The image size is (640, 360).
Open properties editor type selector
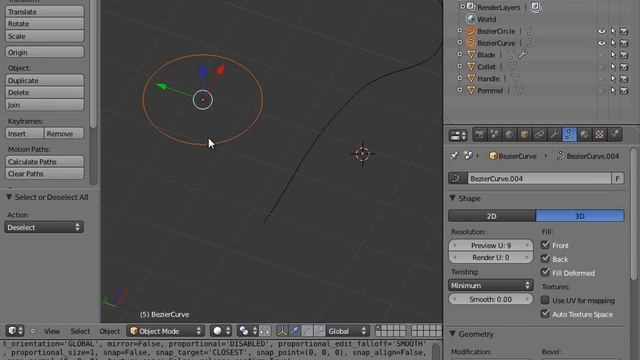click(458, 135)
